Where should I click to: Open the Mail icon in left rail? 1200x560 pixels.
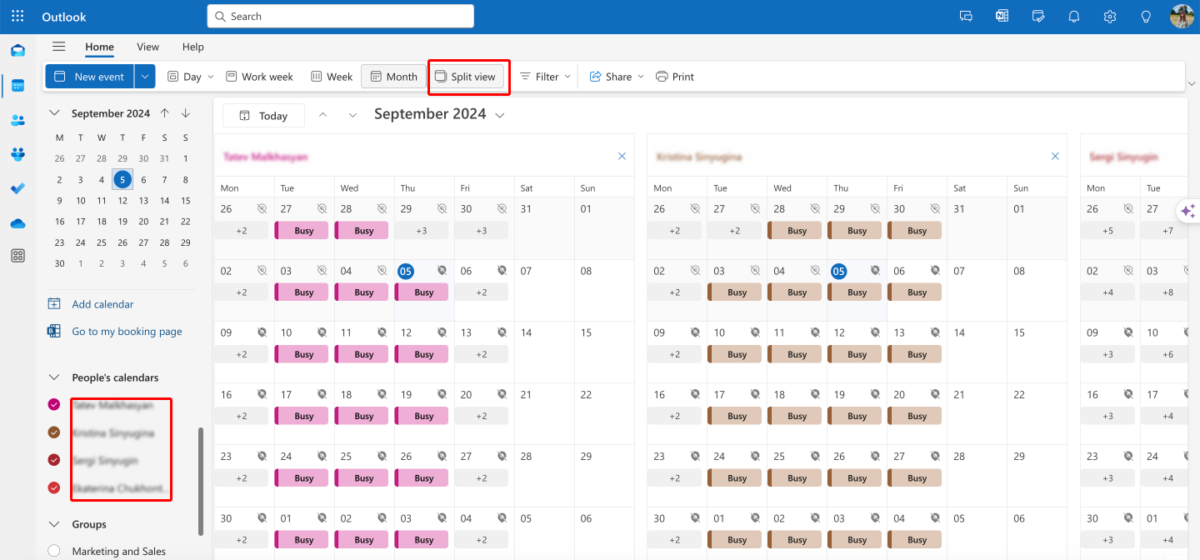[x=17, y=51]
